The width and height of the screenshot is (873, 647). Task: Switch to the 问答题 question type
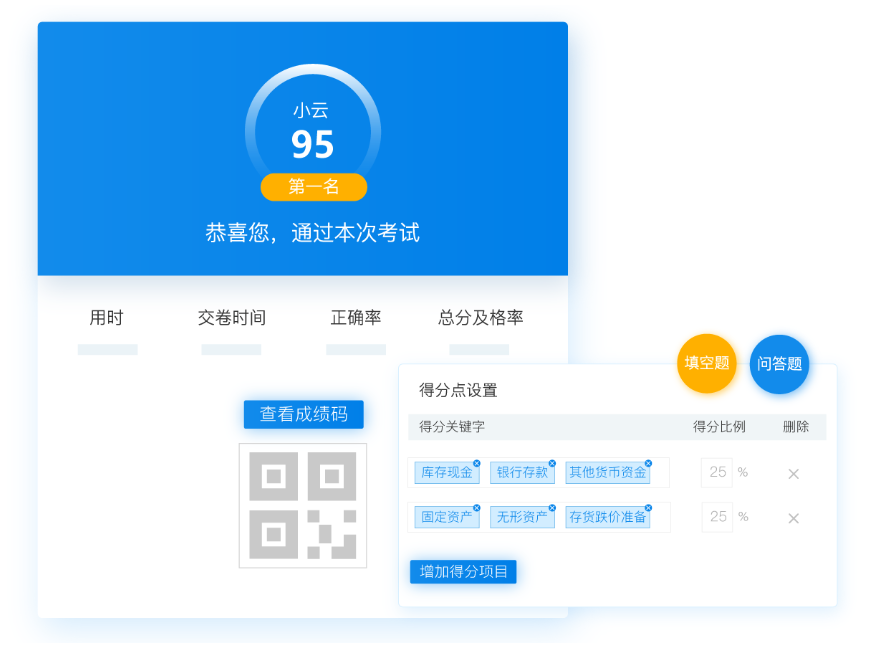pyautogui.click(x=779, y=364)
